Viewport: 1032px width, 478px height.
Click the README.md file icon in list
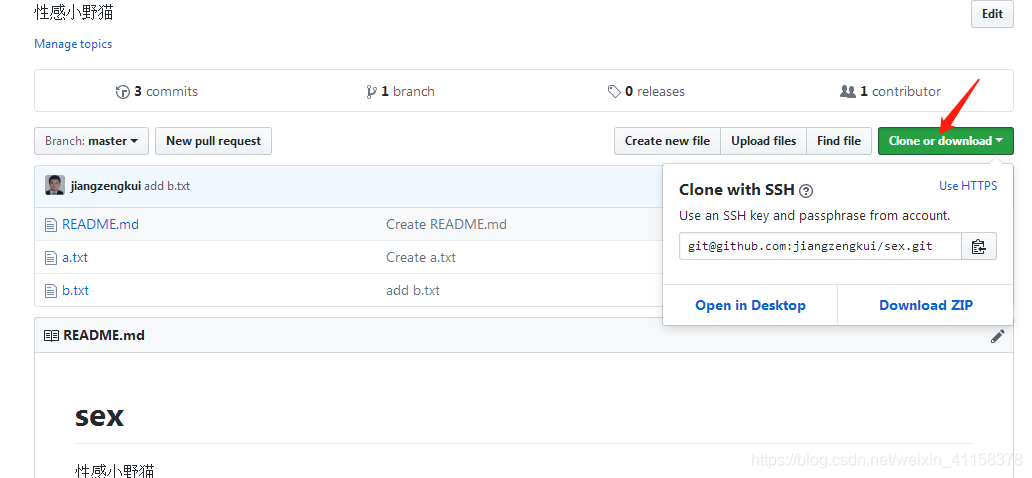(51, 225)
